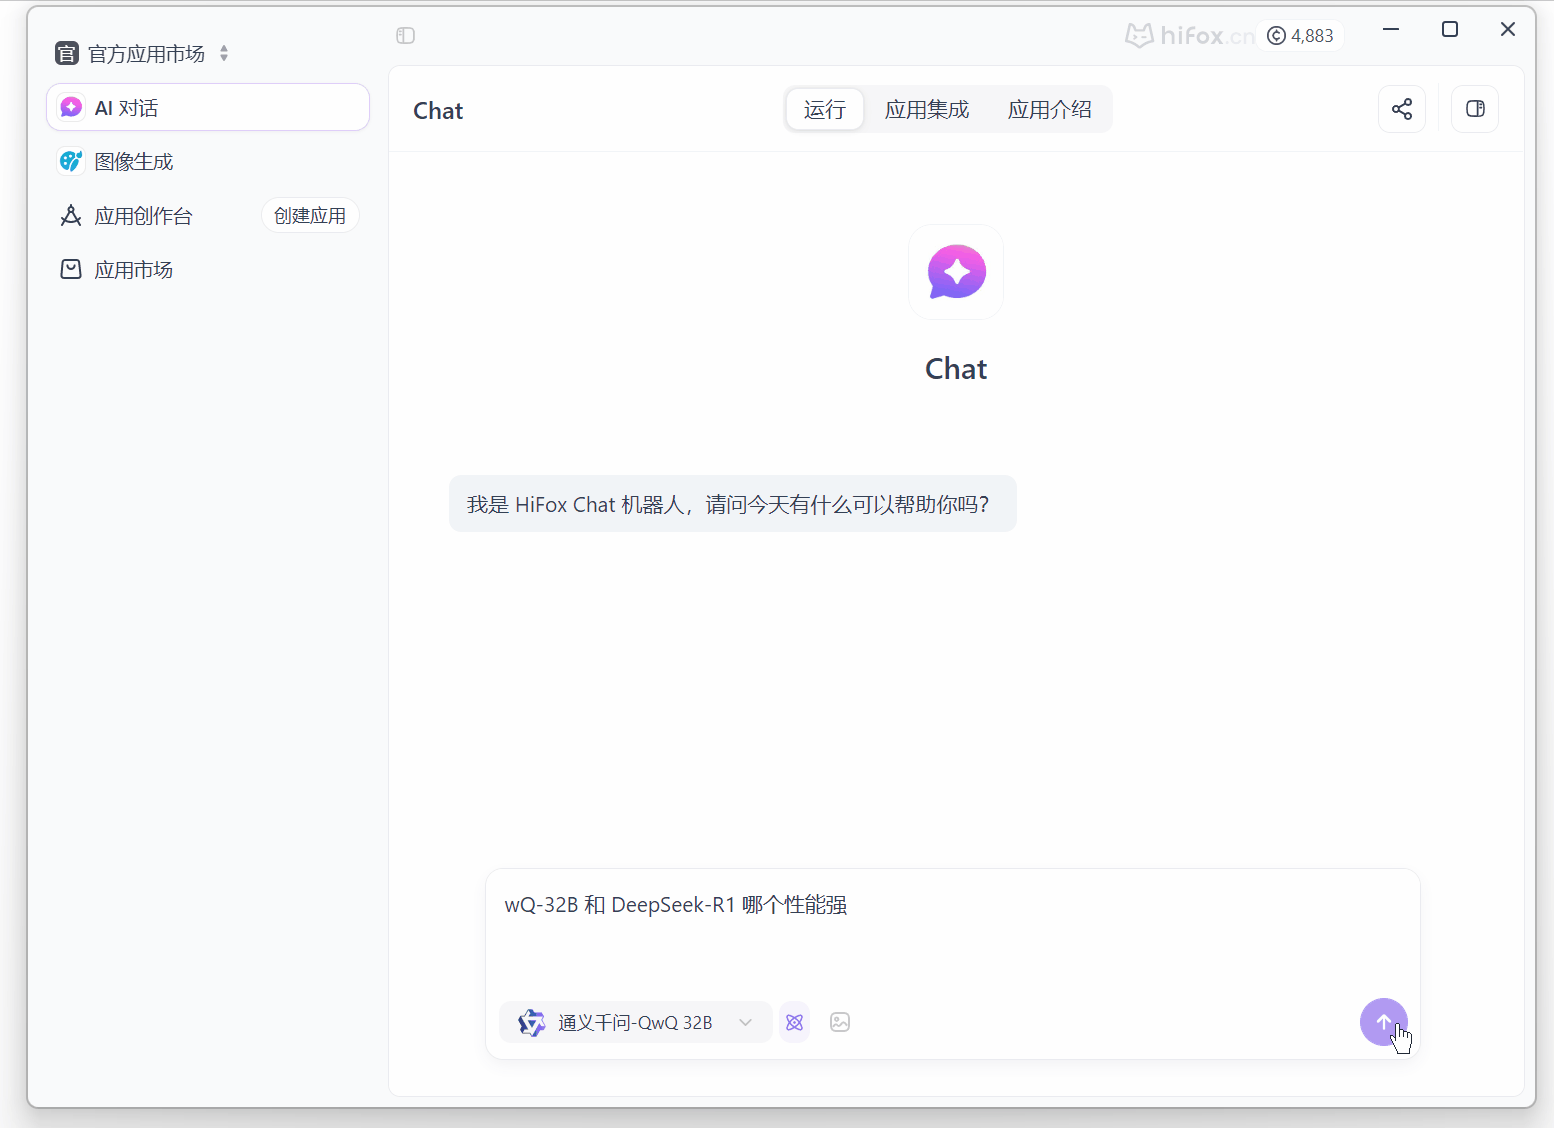Open 应用市场 in the sidebar
1554x1128 pixels.
pos(208,269)
